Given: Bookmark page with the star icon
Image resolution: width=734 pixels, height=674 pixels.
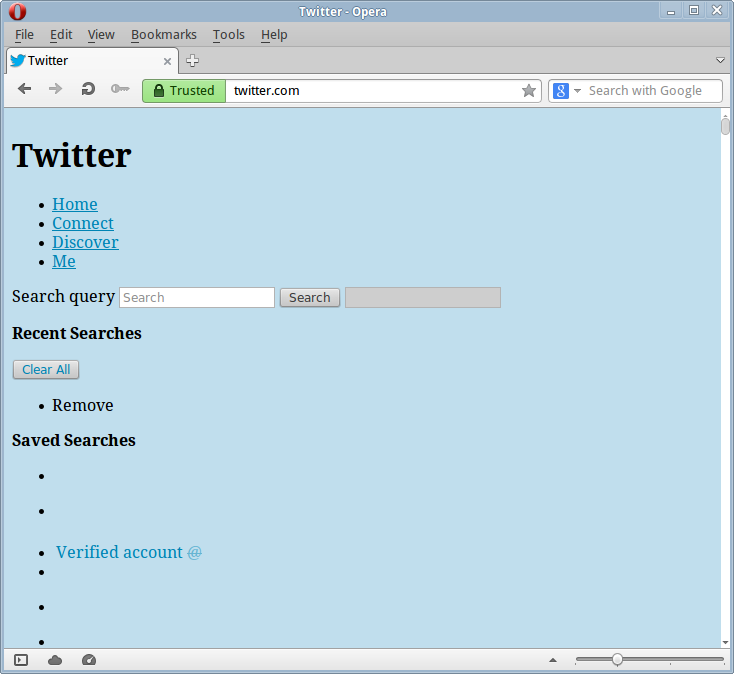Looking at the screenshot, I should pos(528,90).
